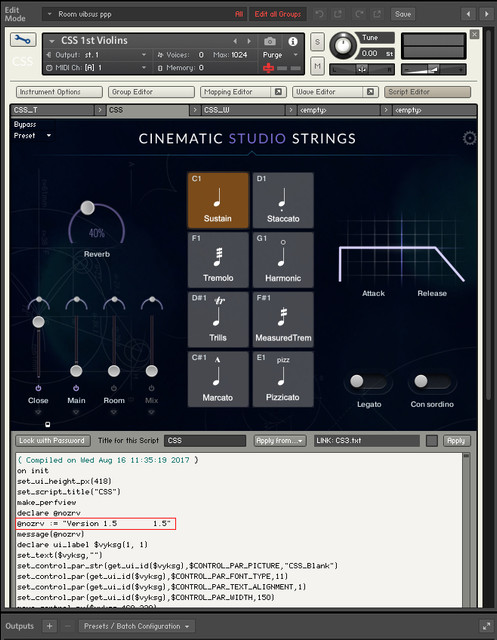Click the expand icon in Outputs bar

(486, 626)
